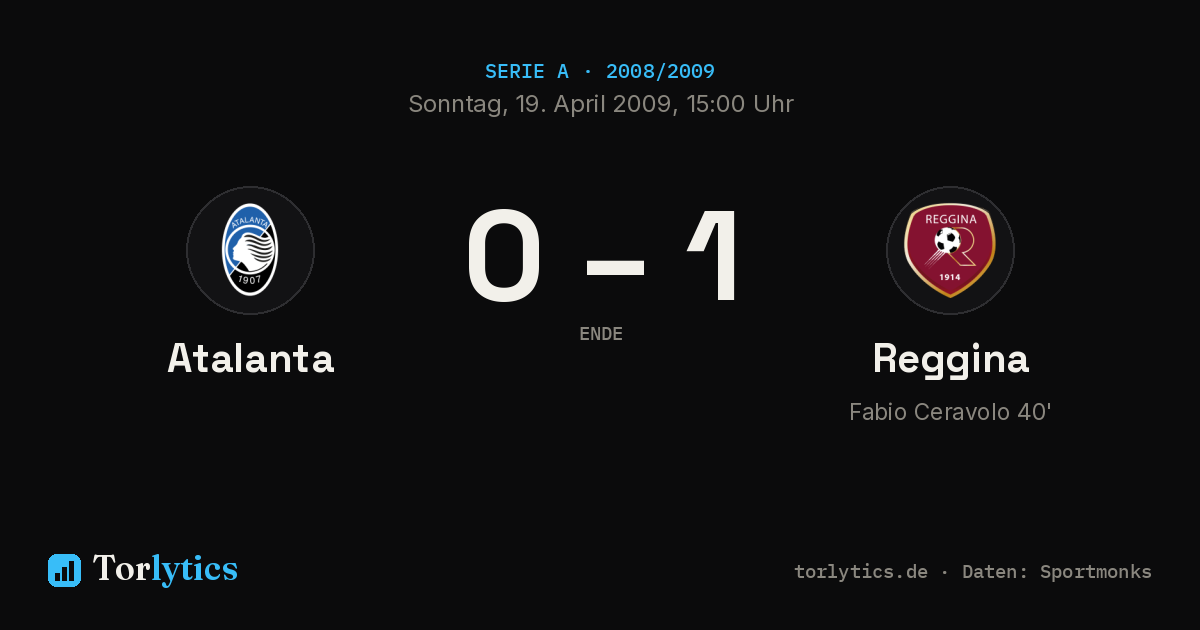
Task: Click the 15:00 Uhr kickoff time
Action: [x=736, y=104]
